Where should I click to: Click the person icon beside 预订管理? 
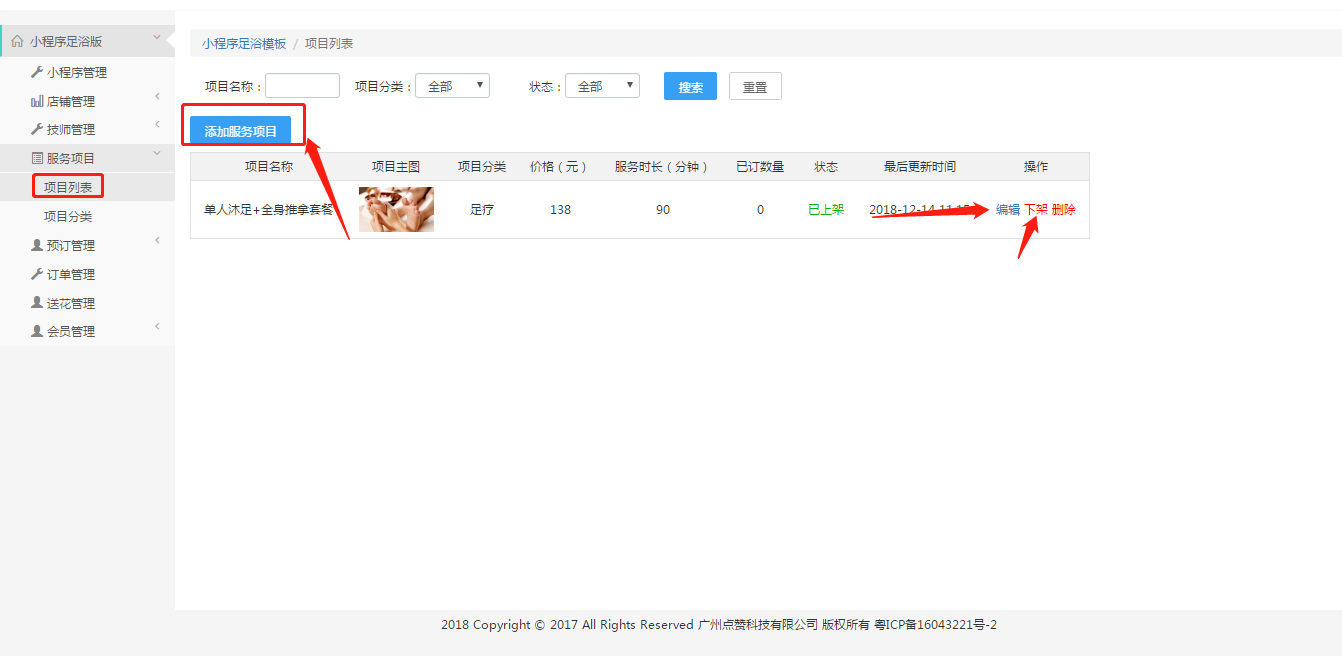click(37, 245)
